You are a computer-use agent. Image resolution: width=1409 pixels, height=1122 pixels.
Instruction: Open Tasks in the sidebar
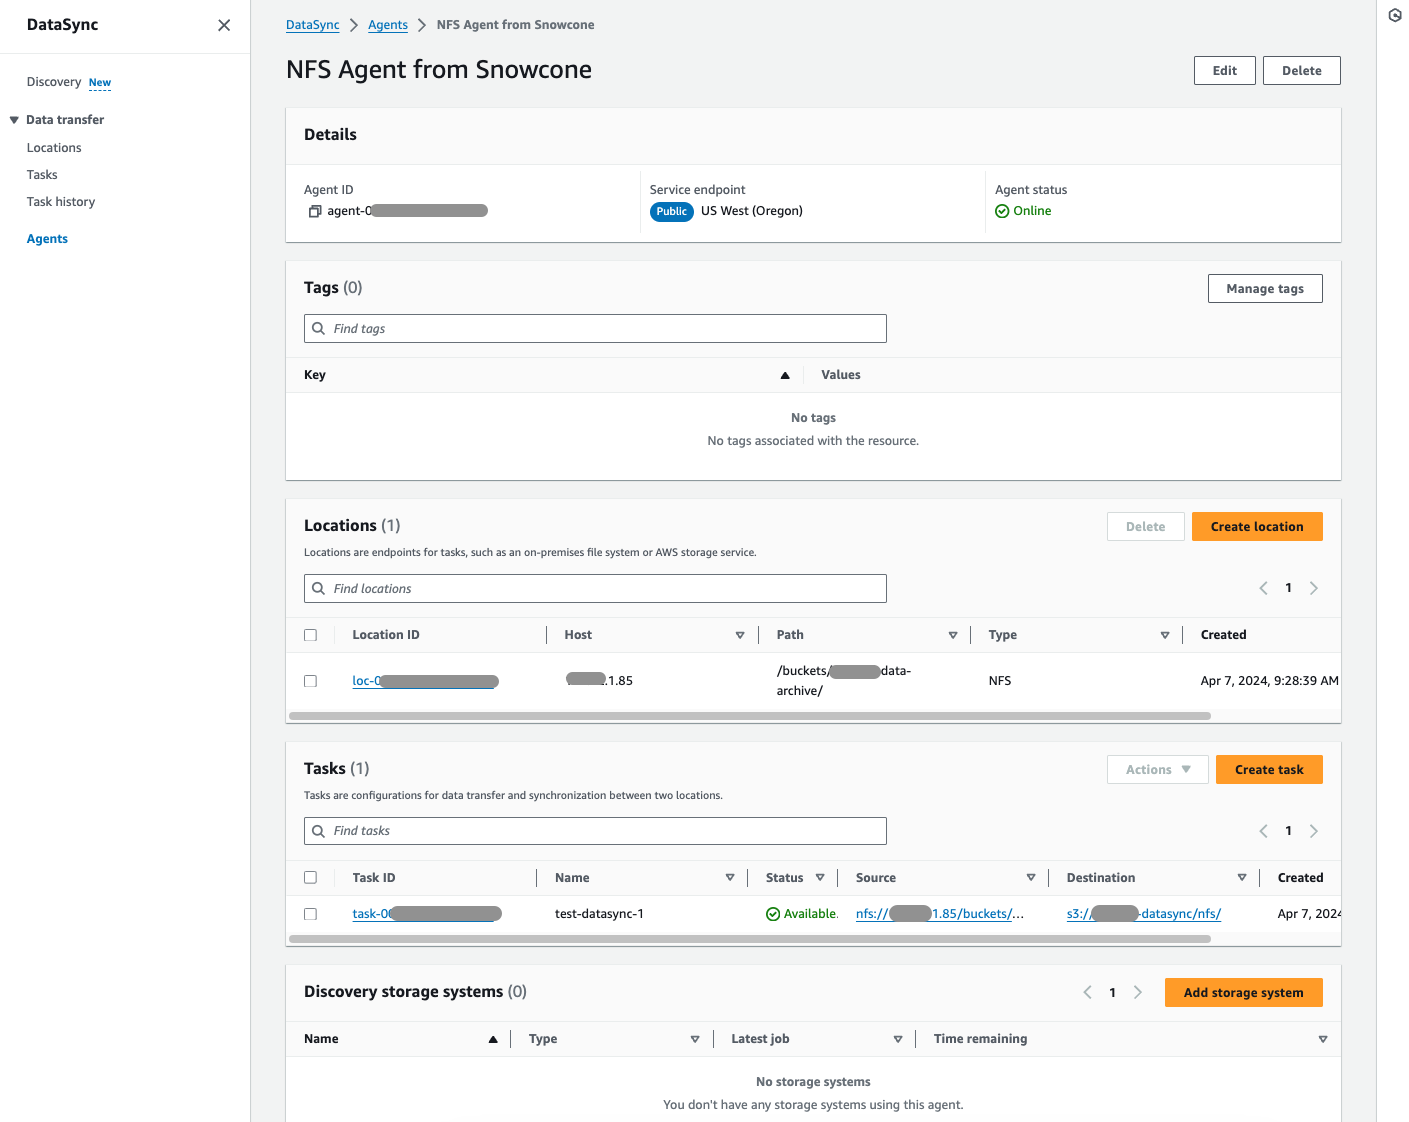click(42, 175)
